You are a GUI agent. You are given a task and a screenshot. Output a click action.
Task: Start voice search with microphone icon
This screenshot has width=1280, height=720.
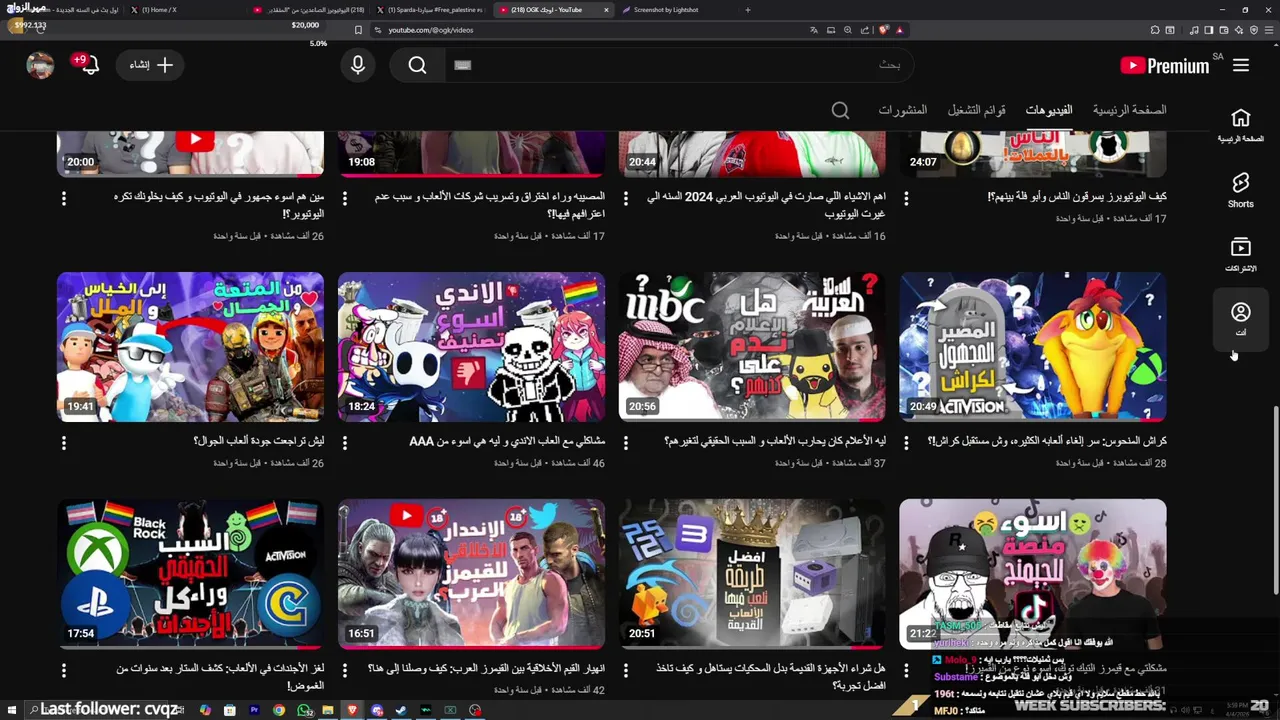click(358, 65)
